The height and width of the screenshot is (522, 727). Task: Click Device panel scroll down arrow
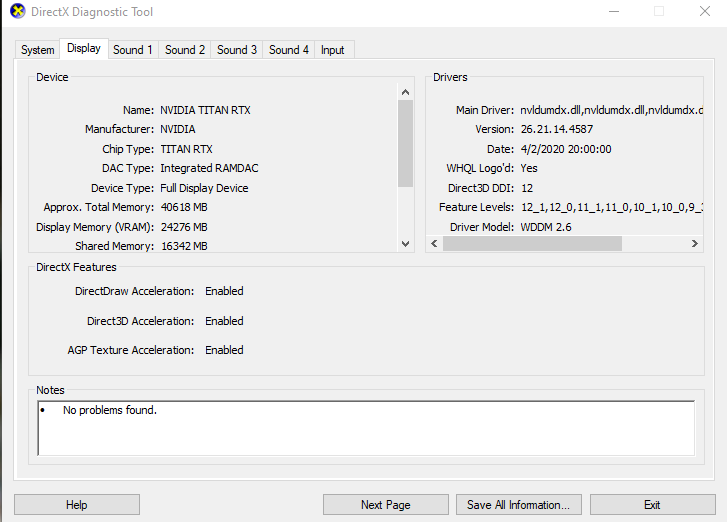point(405,244)
